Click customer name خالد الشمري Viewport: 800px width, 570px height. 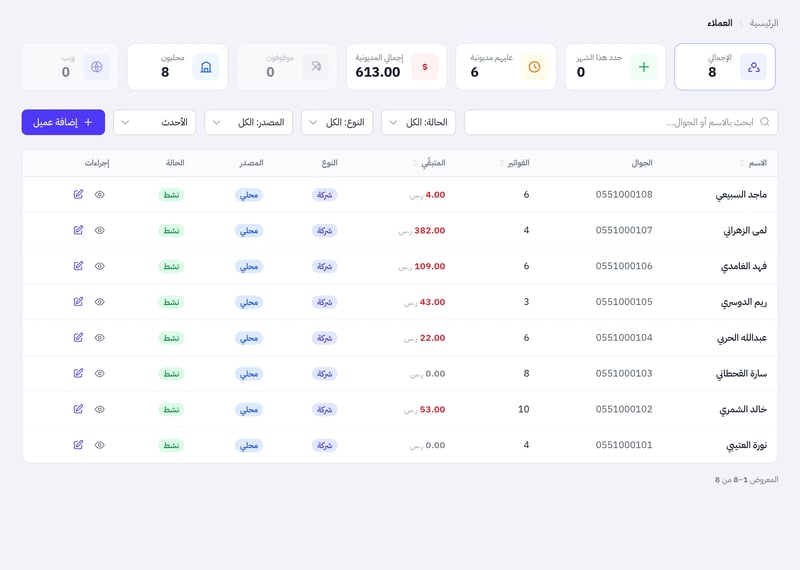(743, 410)
